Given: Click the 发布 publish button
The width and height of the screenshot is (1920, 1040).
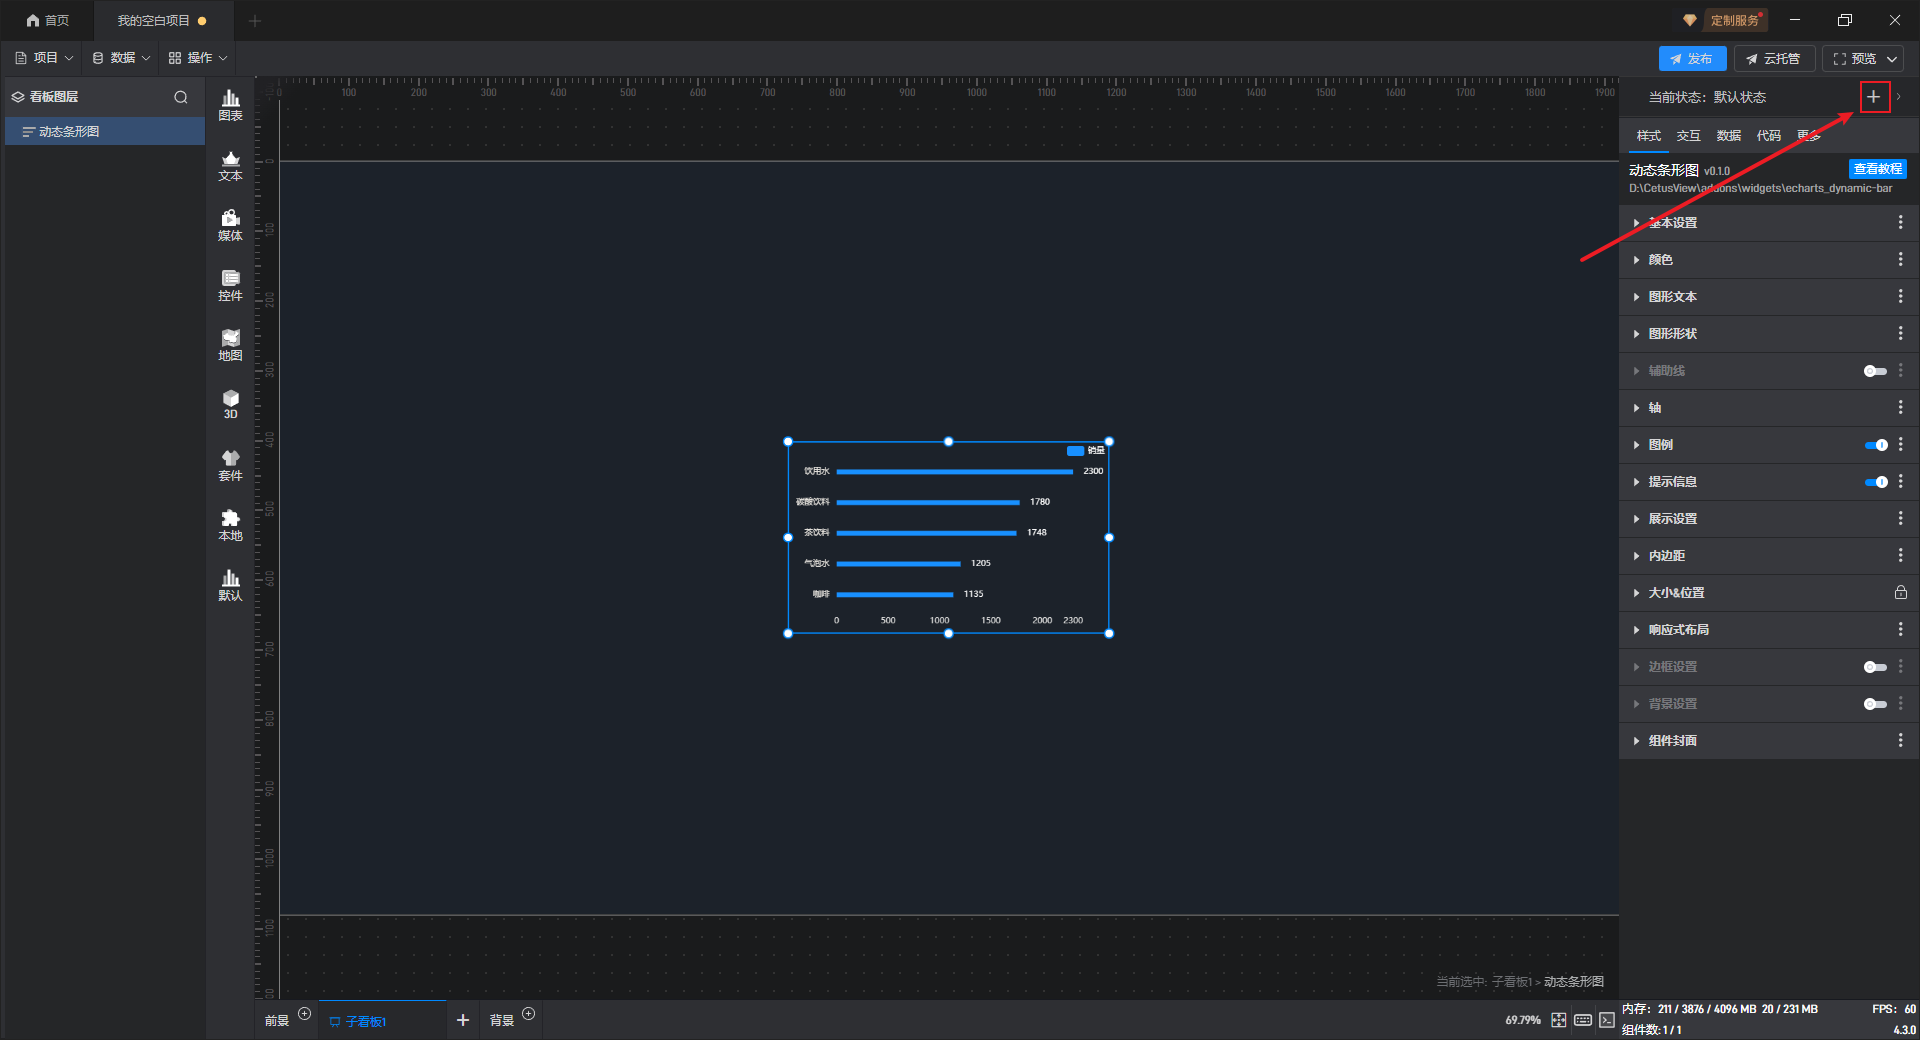Looking at the screenshot, I should [x=1692, y=59].
